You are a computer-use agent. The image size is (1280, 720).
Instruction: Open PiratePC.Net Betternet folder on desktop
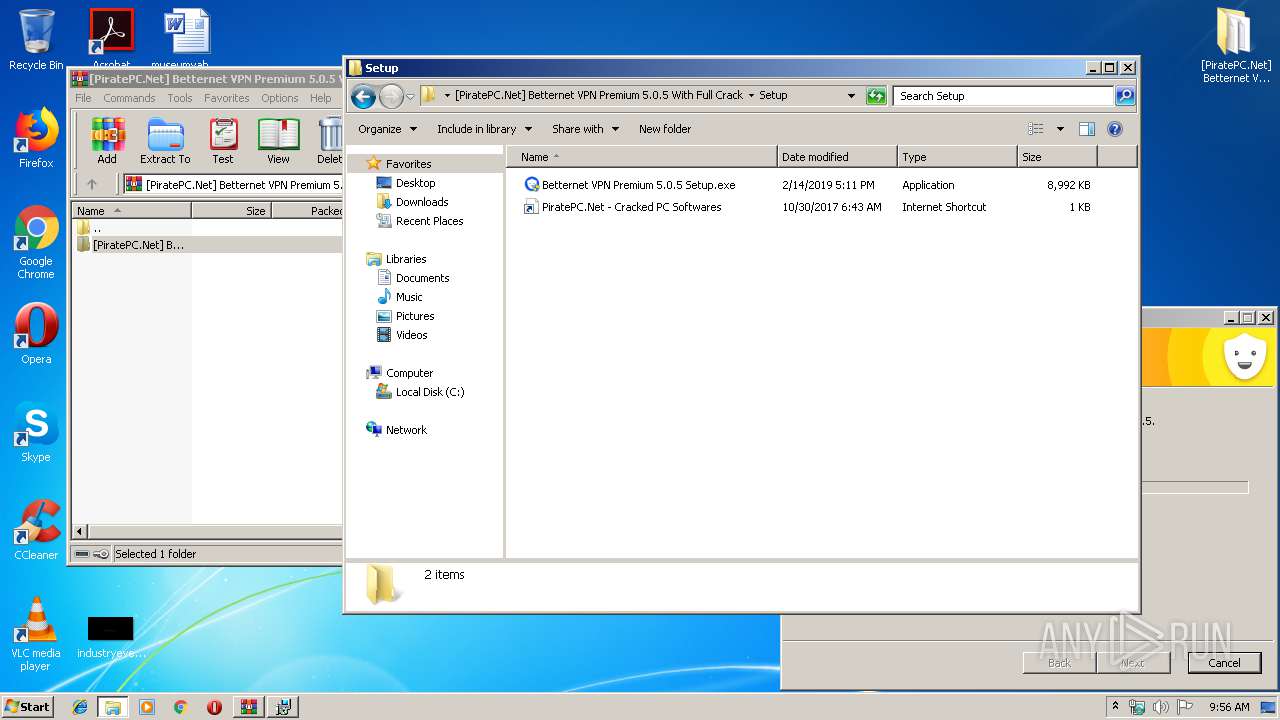[x=1236, y=45]
